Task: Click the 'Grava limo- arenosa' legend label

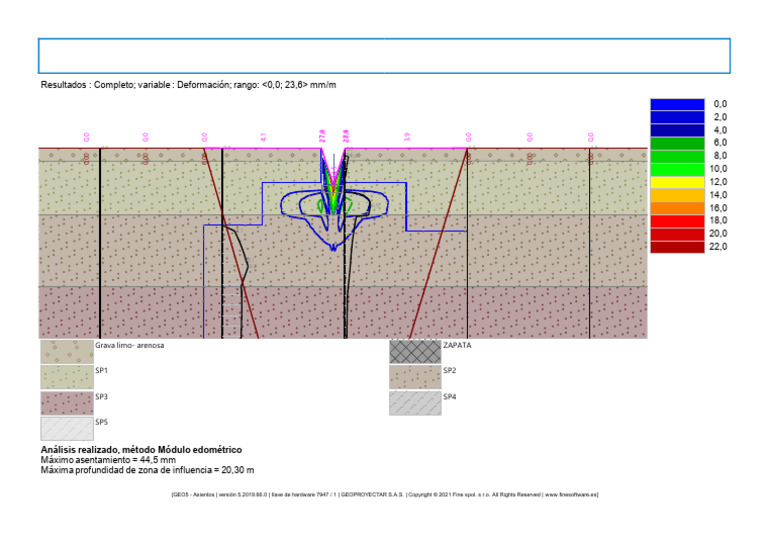Action: [129, 345]
